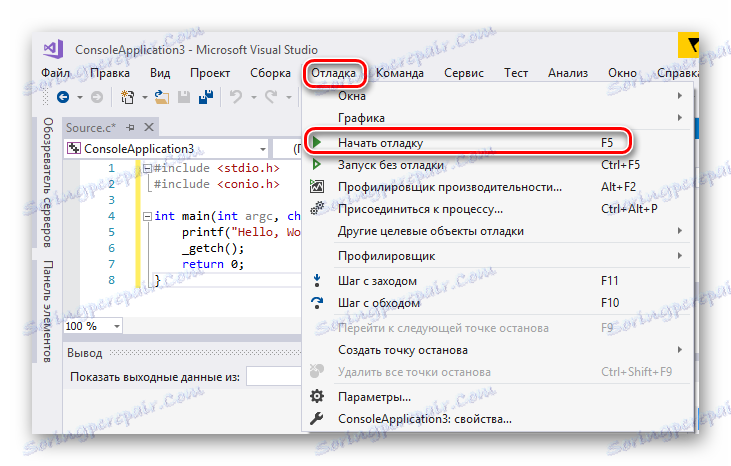Viewport: 731px width, 466px height.
Task: Open the Анализ menu
Action: pos(568,73)
